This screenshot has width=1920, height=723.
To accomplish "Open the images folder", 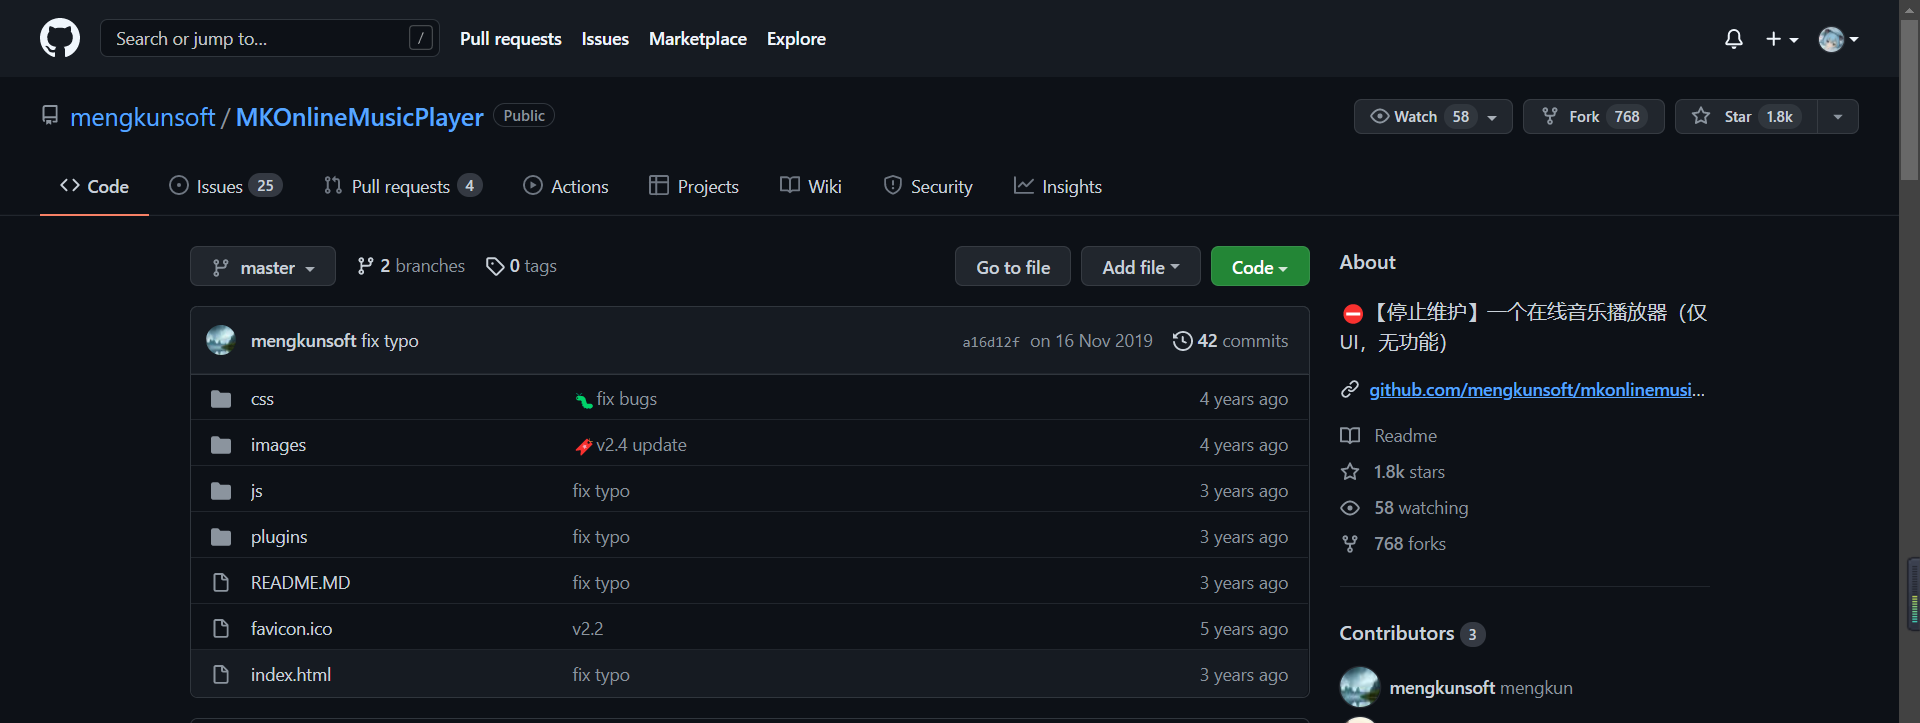I will coord(278,445).
